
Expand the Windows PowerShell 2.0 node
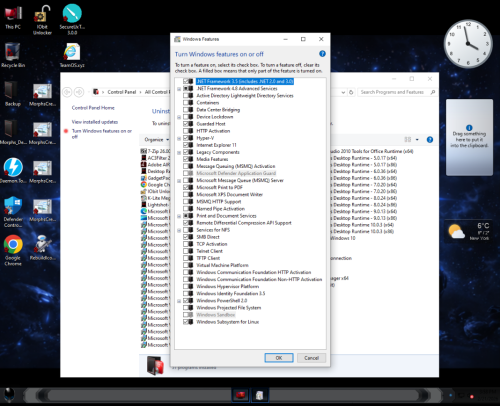click(179, 301)
